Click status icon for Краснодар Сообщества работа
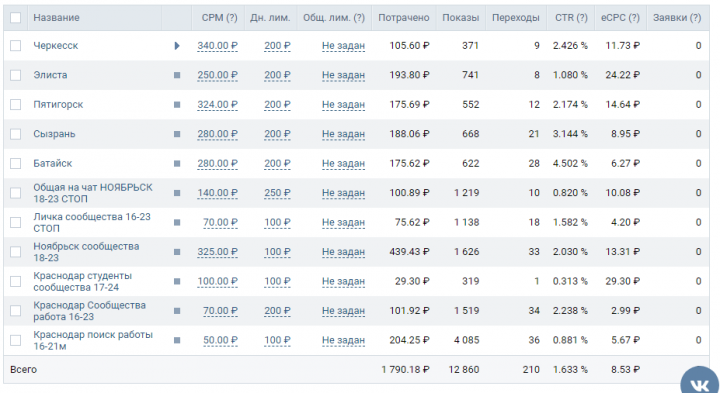 (x=177, y=311)
